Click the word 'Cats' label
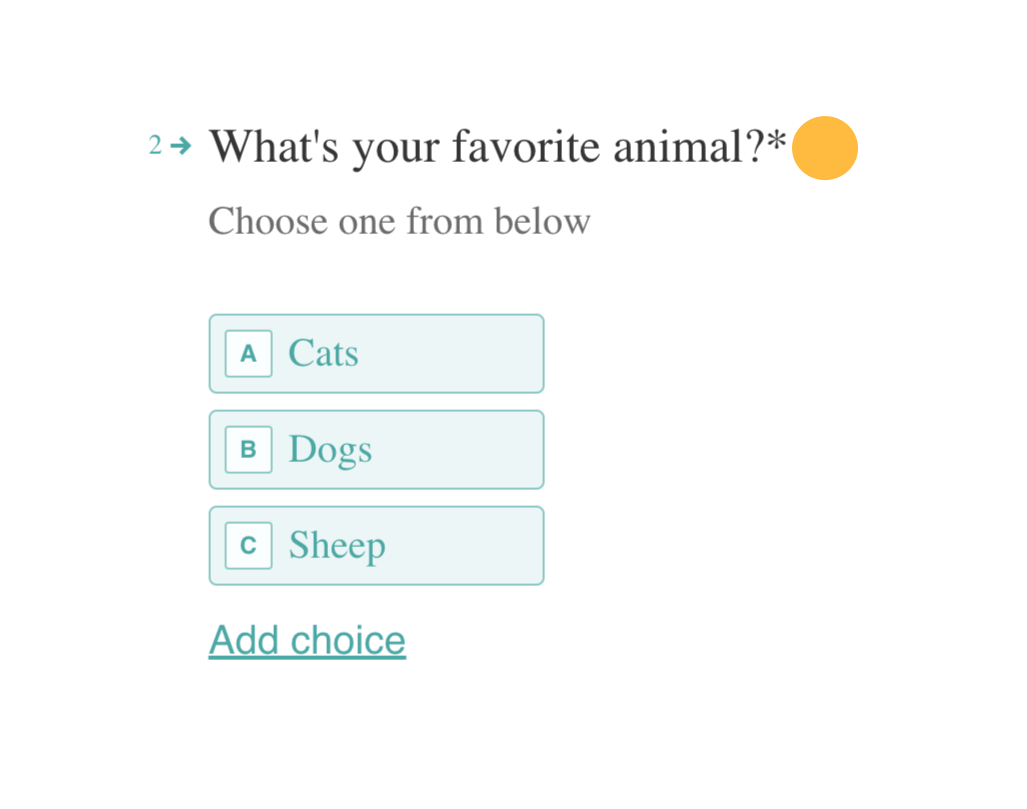The width and height of the screenshot is (1027, 809). tap(324, 353)
